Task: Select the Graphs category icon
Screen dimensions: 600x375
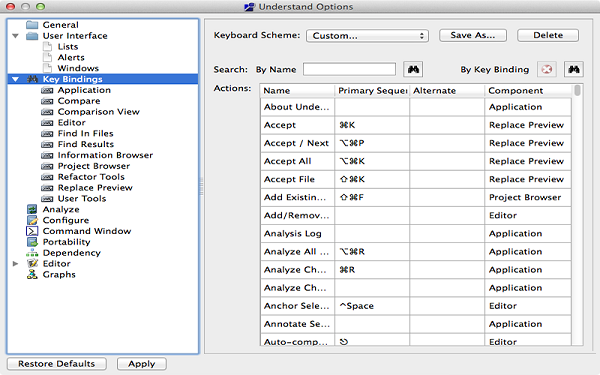Action: pyautogui.click(x=32, y=274)
